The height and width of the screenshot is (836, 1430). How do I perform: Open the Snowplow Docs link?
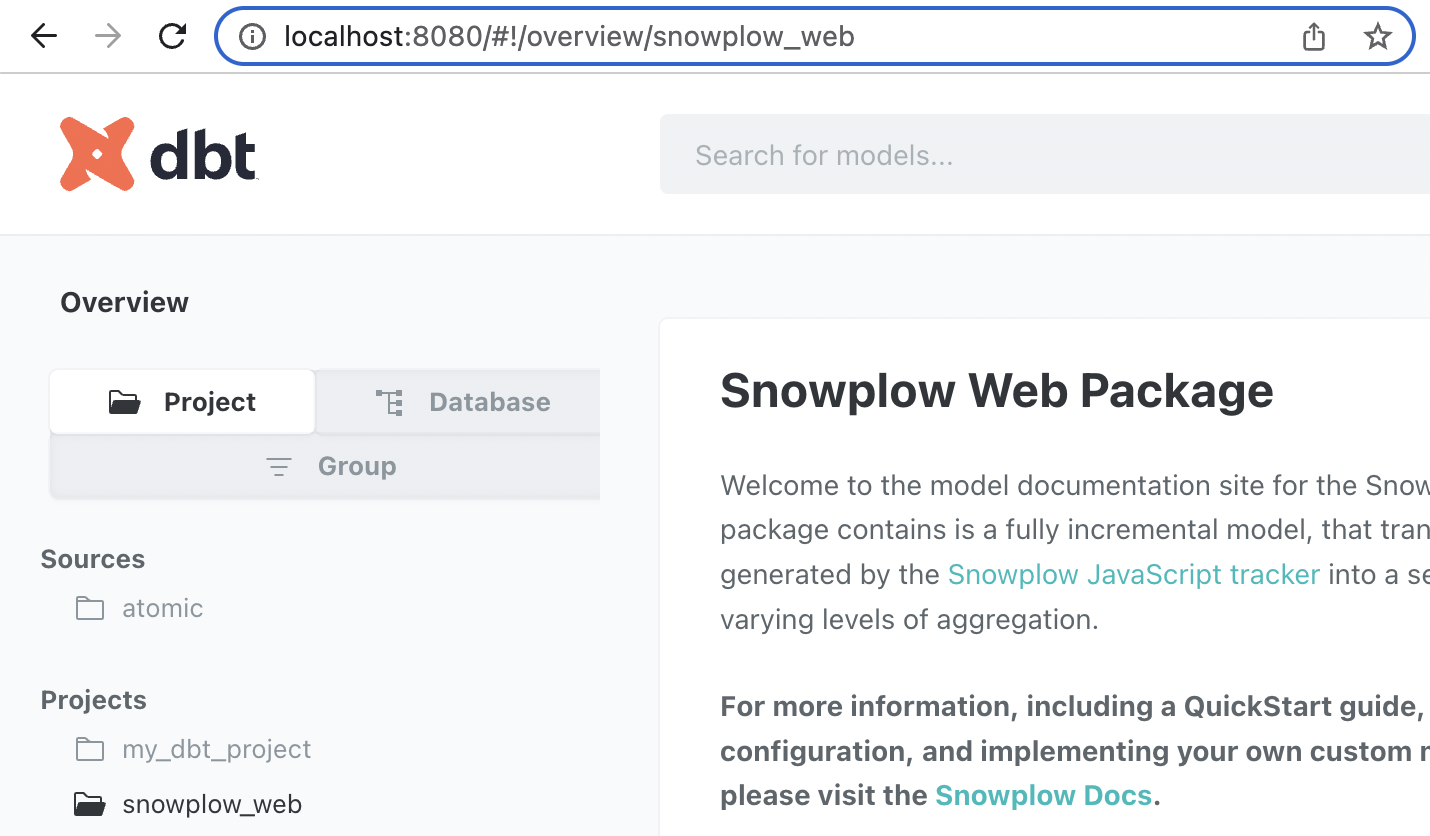click(x=1043, y=796)
